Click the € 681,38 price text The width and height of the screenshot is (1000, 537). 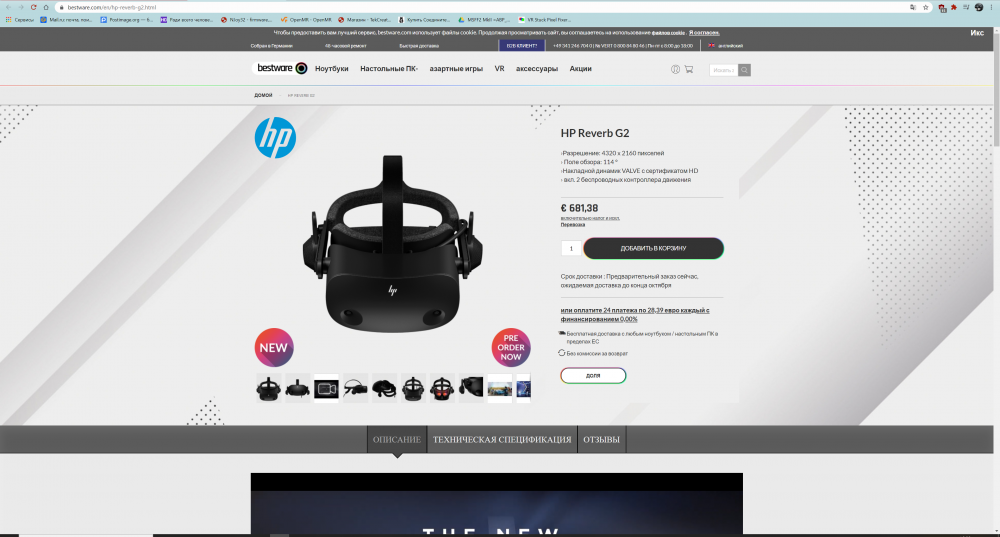click(579, 208)
